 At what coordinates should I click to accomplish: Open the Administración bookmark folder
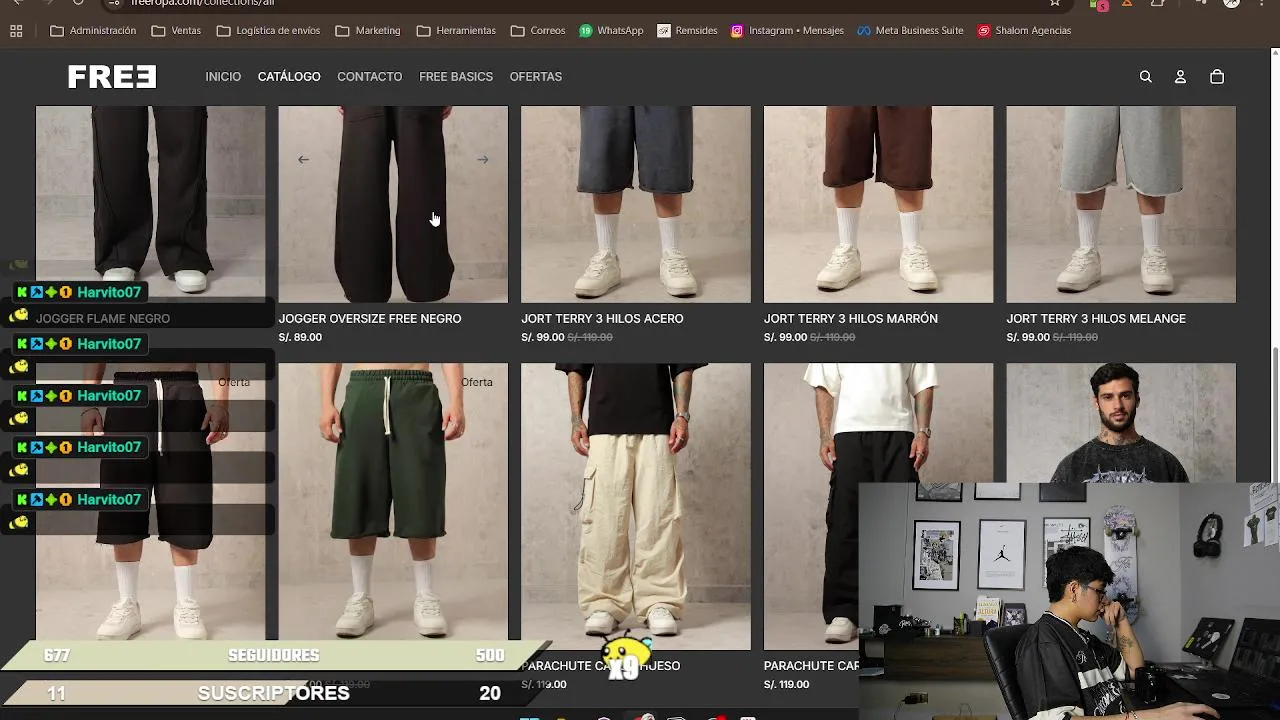coord(93,31)
